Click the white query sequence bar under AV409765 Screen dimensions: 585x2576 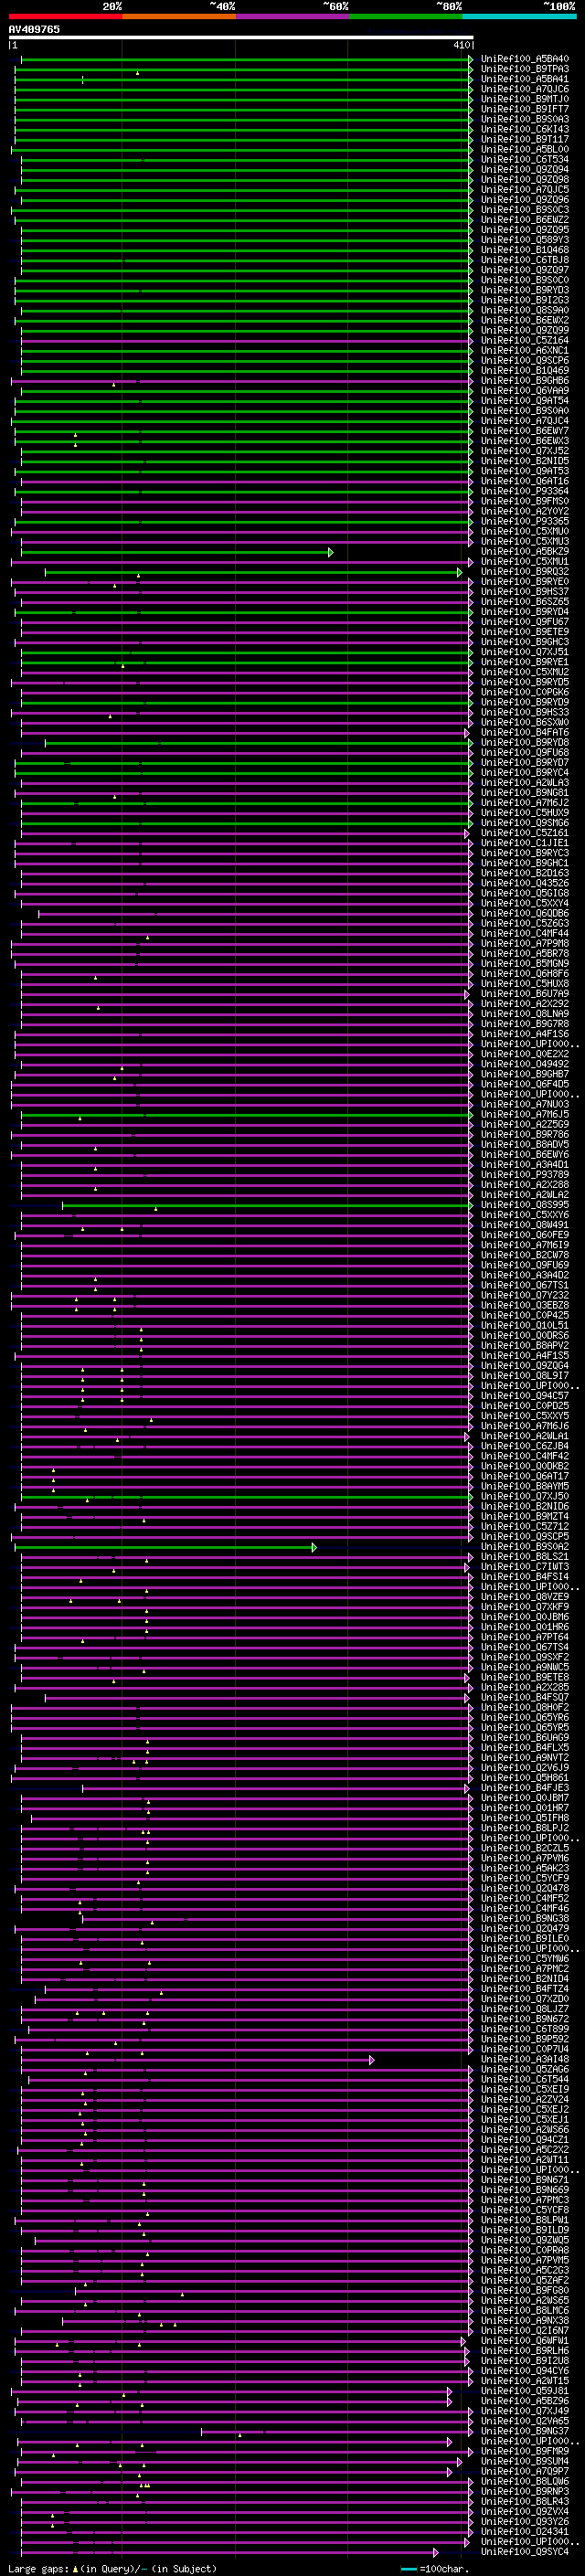click(241, 38)
